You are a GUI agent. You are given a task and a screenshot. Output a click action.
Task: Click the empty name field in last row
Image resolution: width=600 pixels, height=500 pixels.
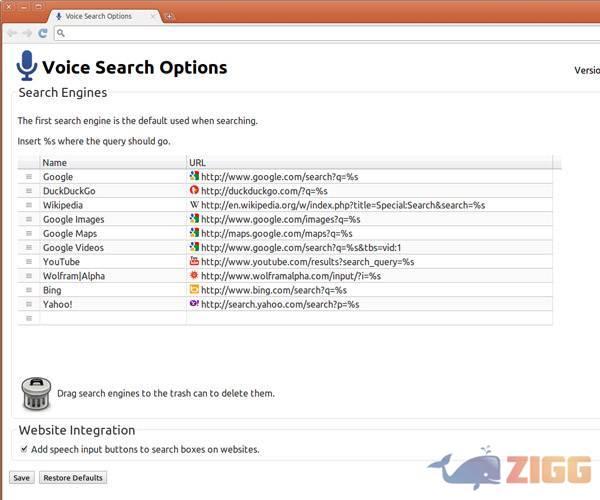112,318
